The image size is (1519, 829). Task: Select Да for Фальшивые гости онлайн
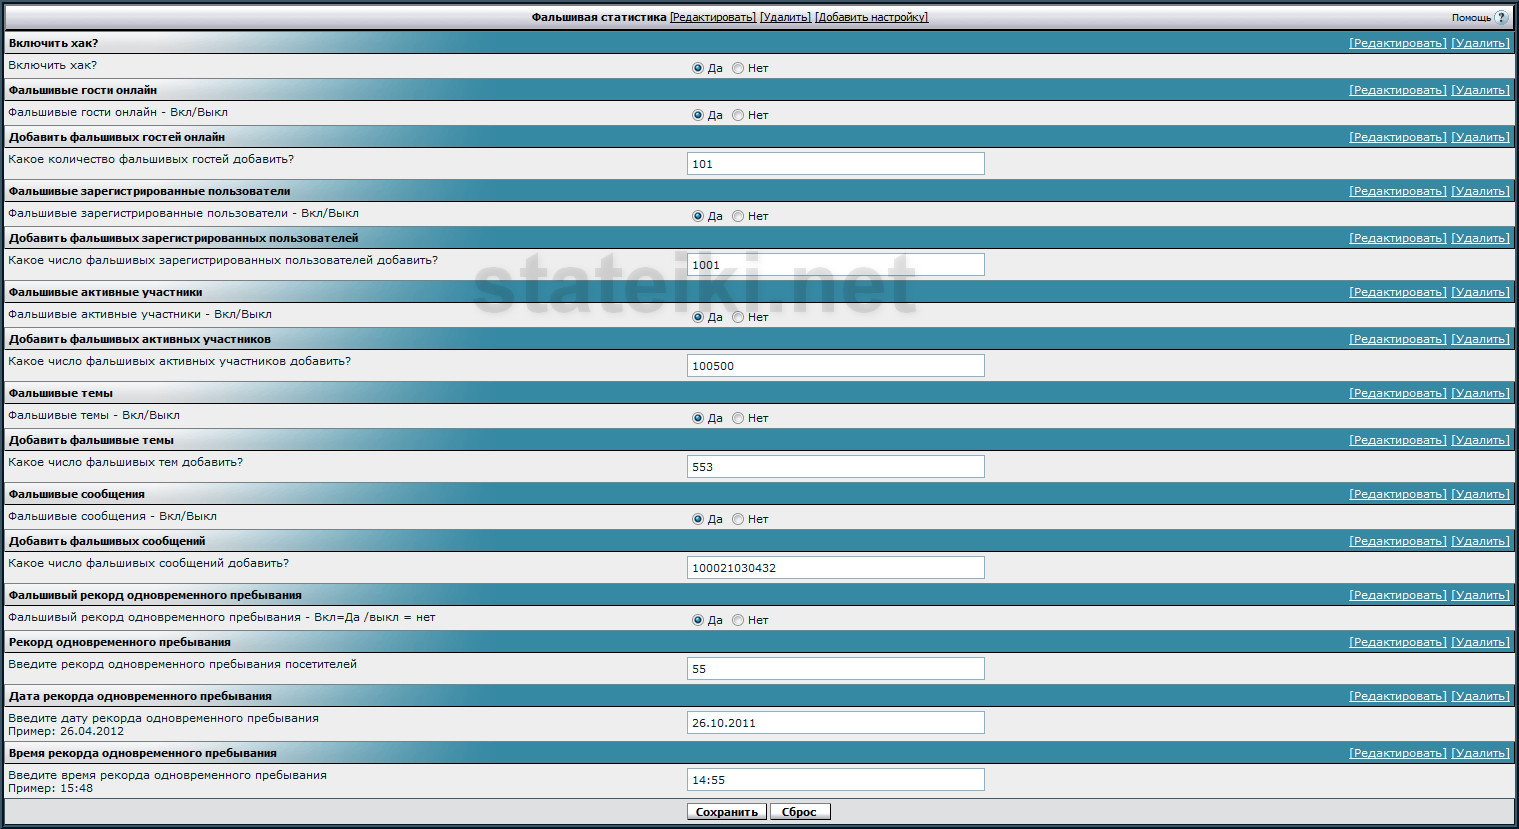point(698,115)
